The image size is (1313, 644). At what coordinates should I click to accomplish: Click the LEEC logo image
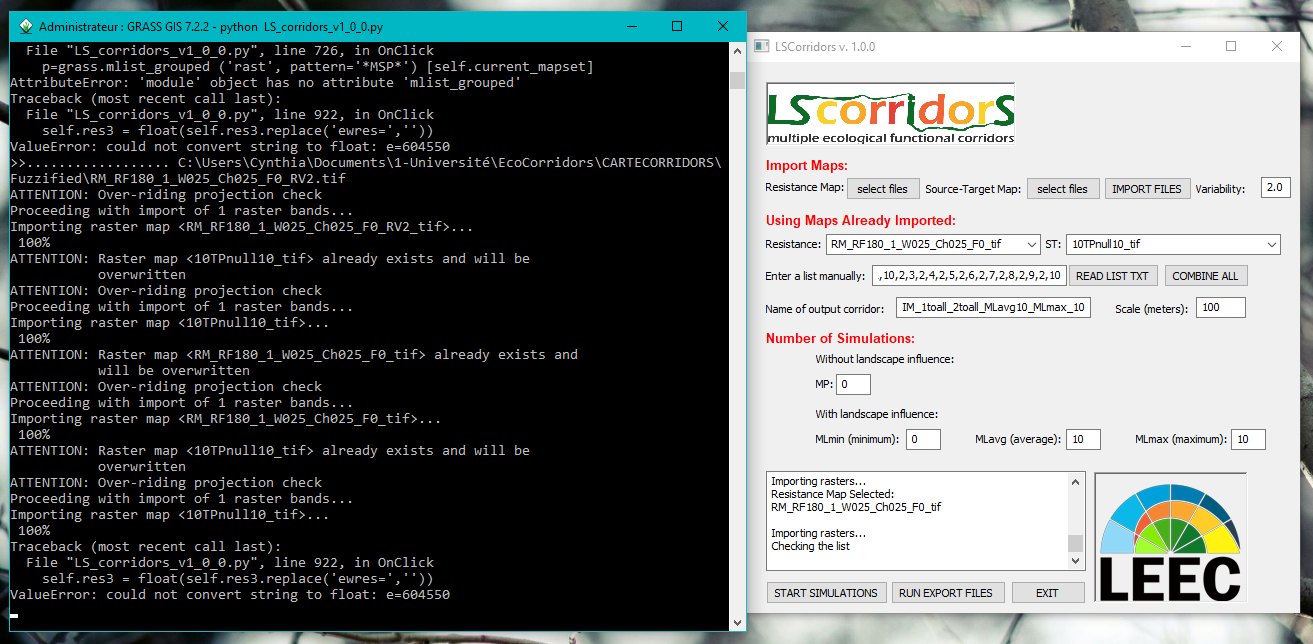coord(1170,535)
